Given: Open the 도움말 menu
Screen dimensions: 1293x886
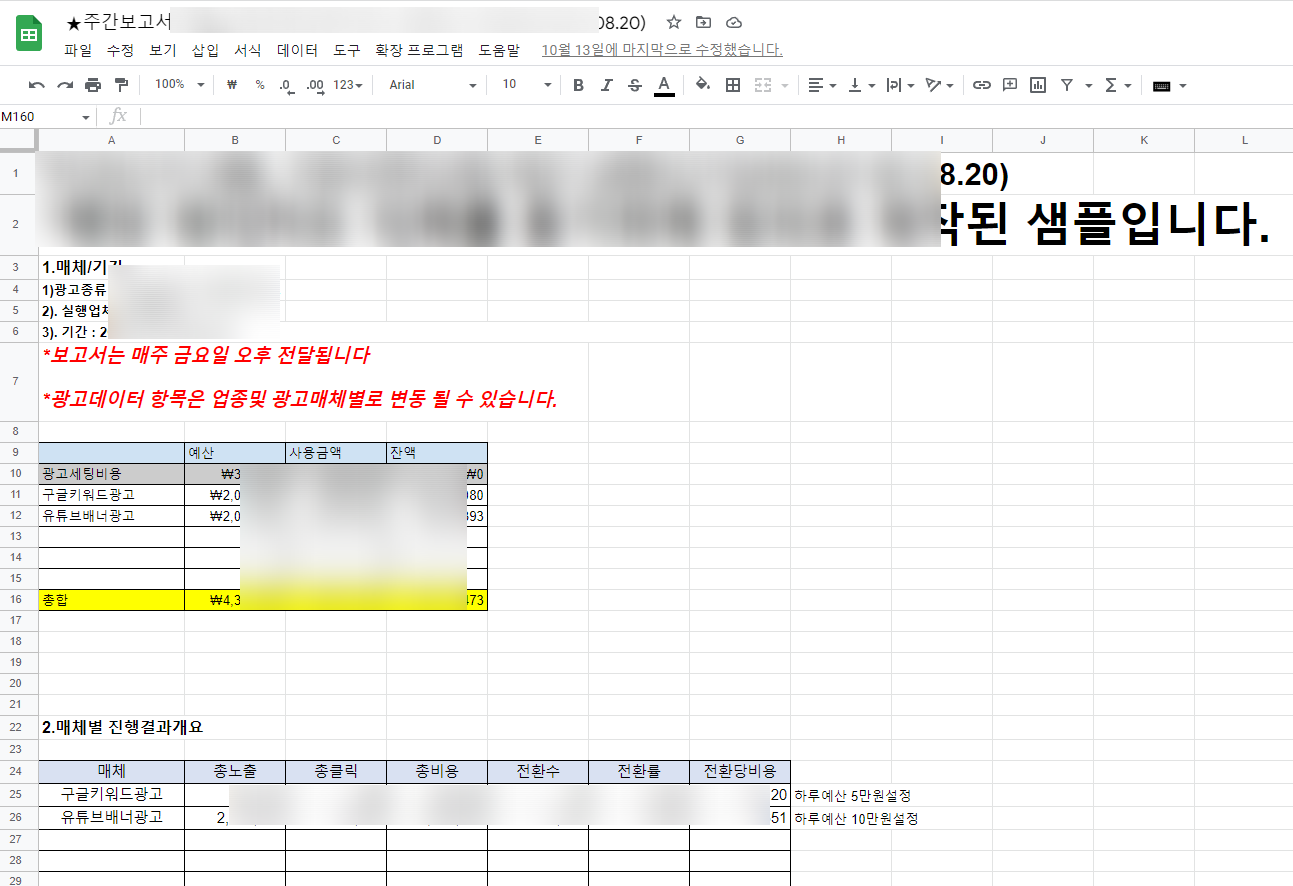Looking at the screenshot, I should click(x=499, y=50).
